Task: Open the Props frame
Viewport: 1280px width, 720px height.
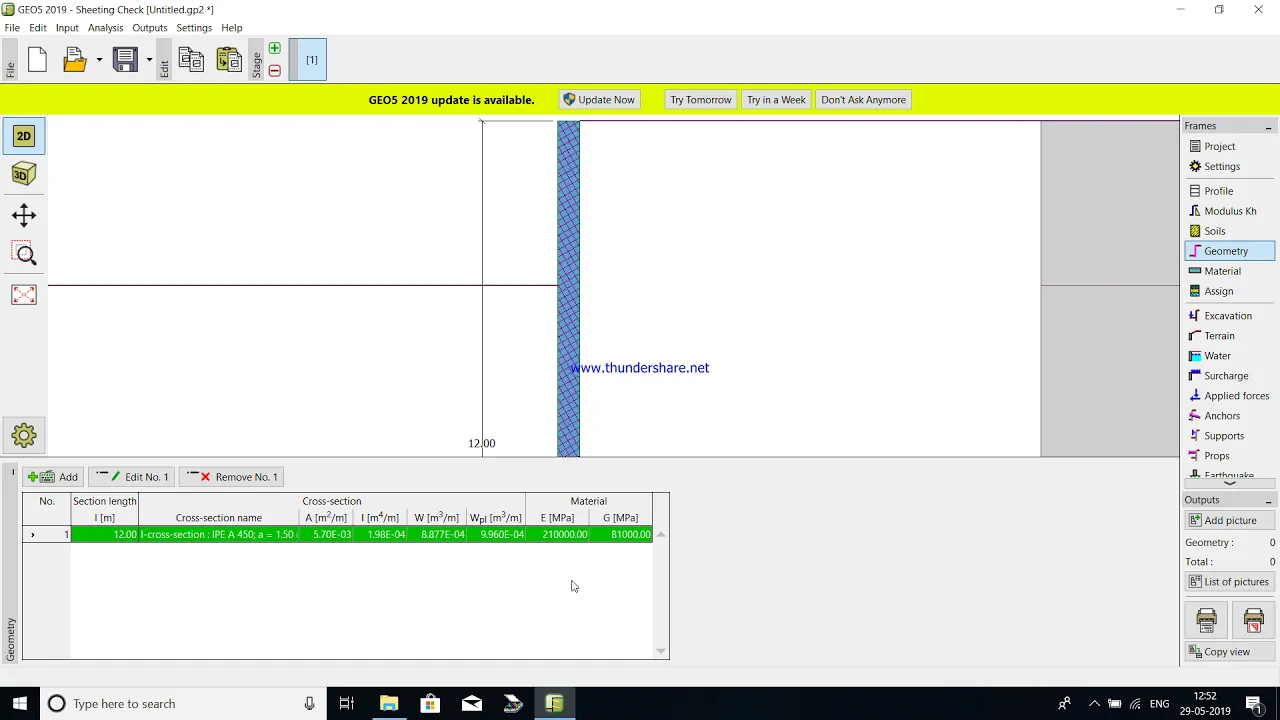Action: coord(1230,456)
